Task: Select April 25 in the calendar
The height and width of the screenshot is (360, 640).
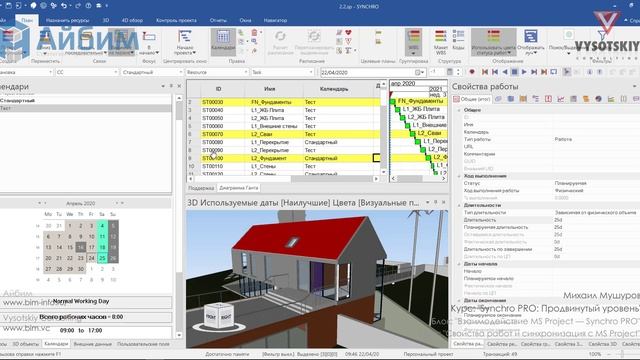Action: pyautogui.click(x=102, y=258)
